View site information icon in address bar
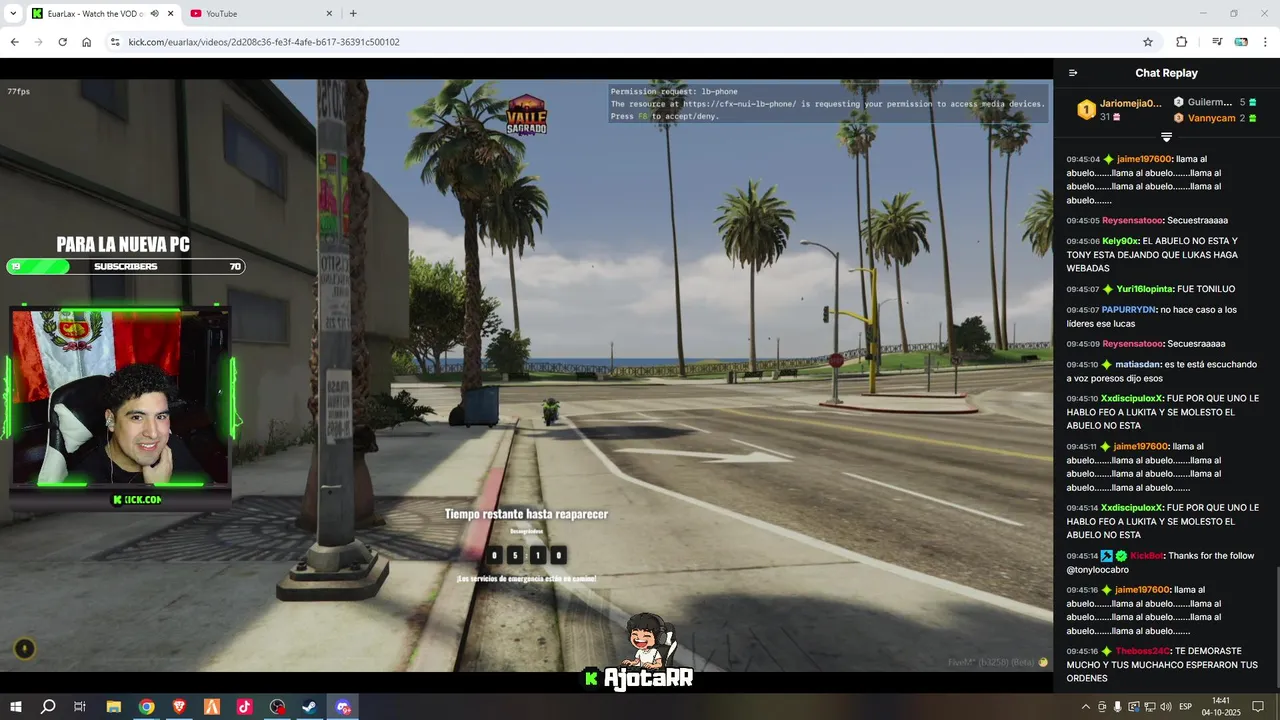The image size is (1280, 720). point(115,42)
